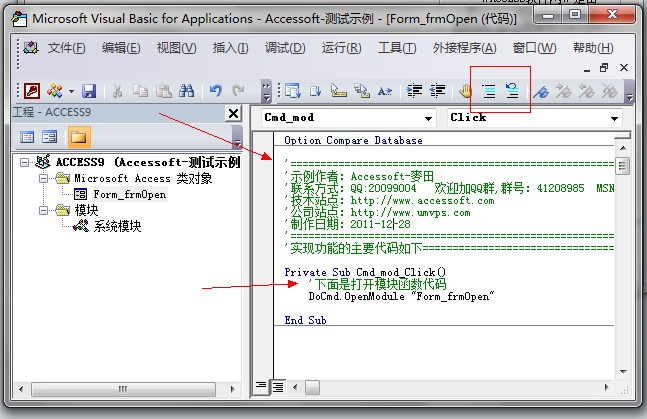Select 系统模块 in the project tree

[117, 226]
